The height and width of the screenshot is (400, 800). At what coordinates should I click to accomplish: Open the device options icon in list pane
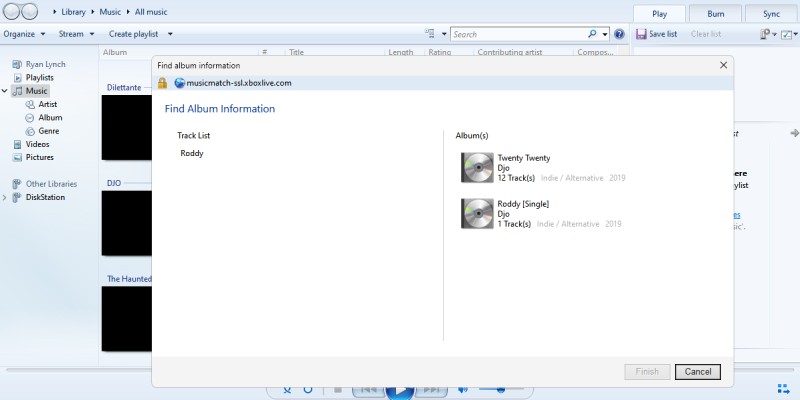point(765,34)
